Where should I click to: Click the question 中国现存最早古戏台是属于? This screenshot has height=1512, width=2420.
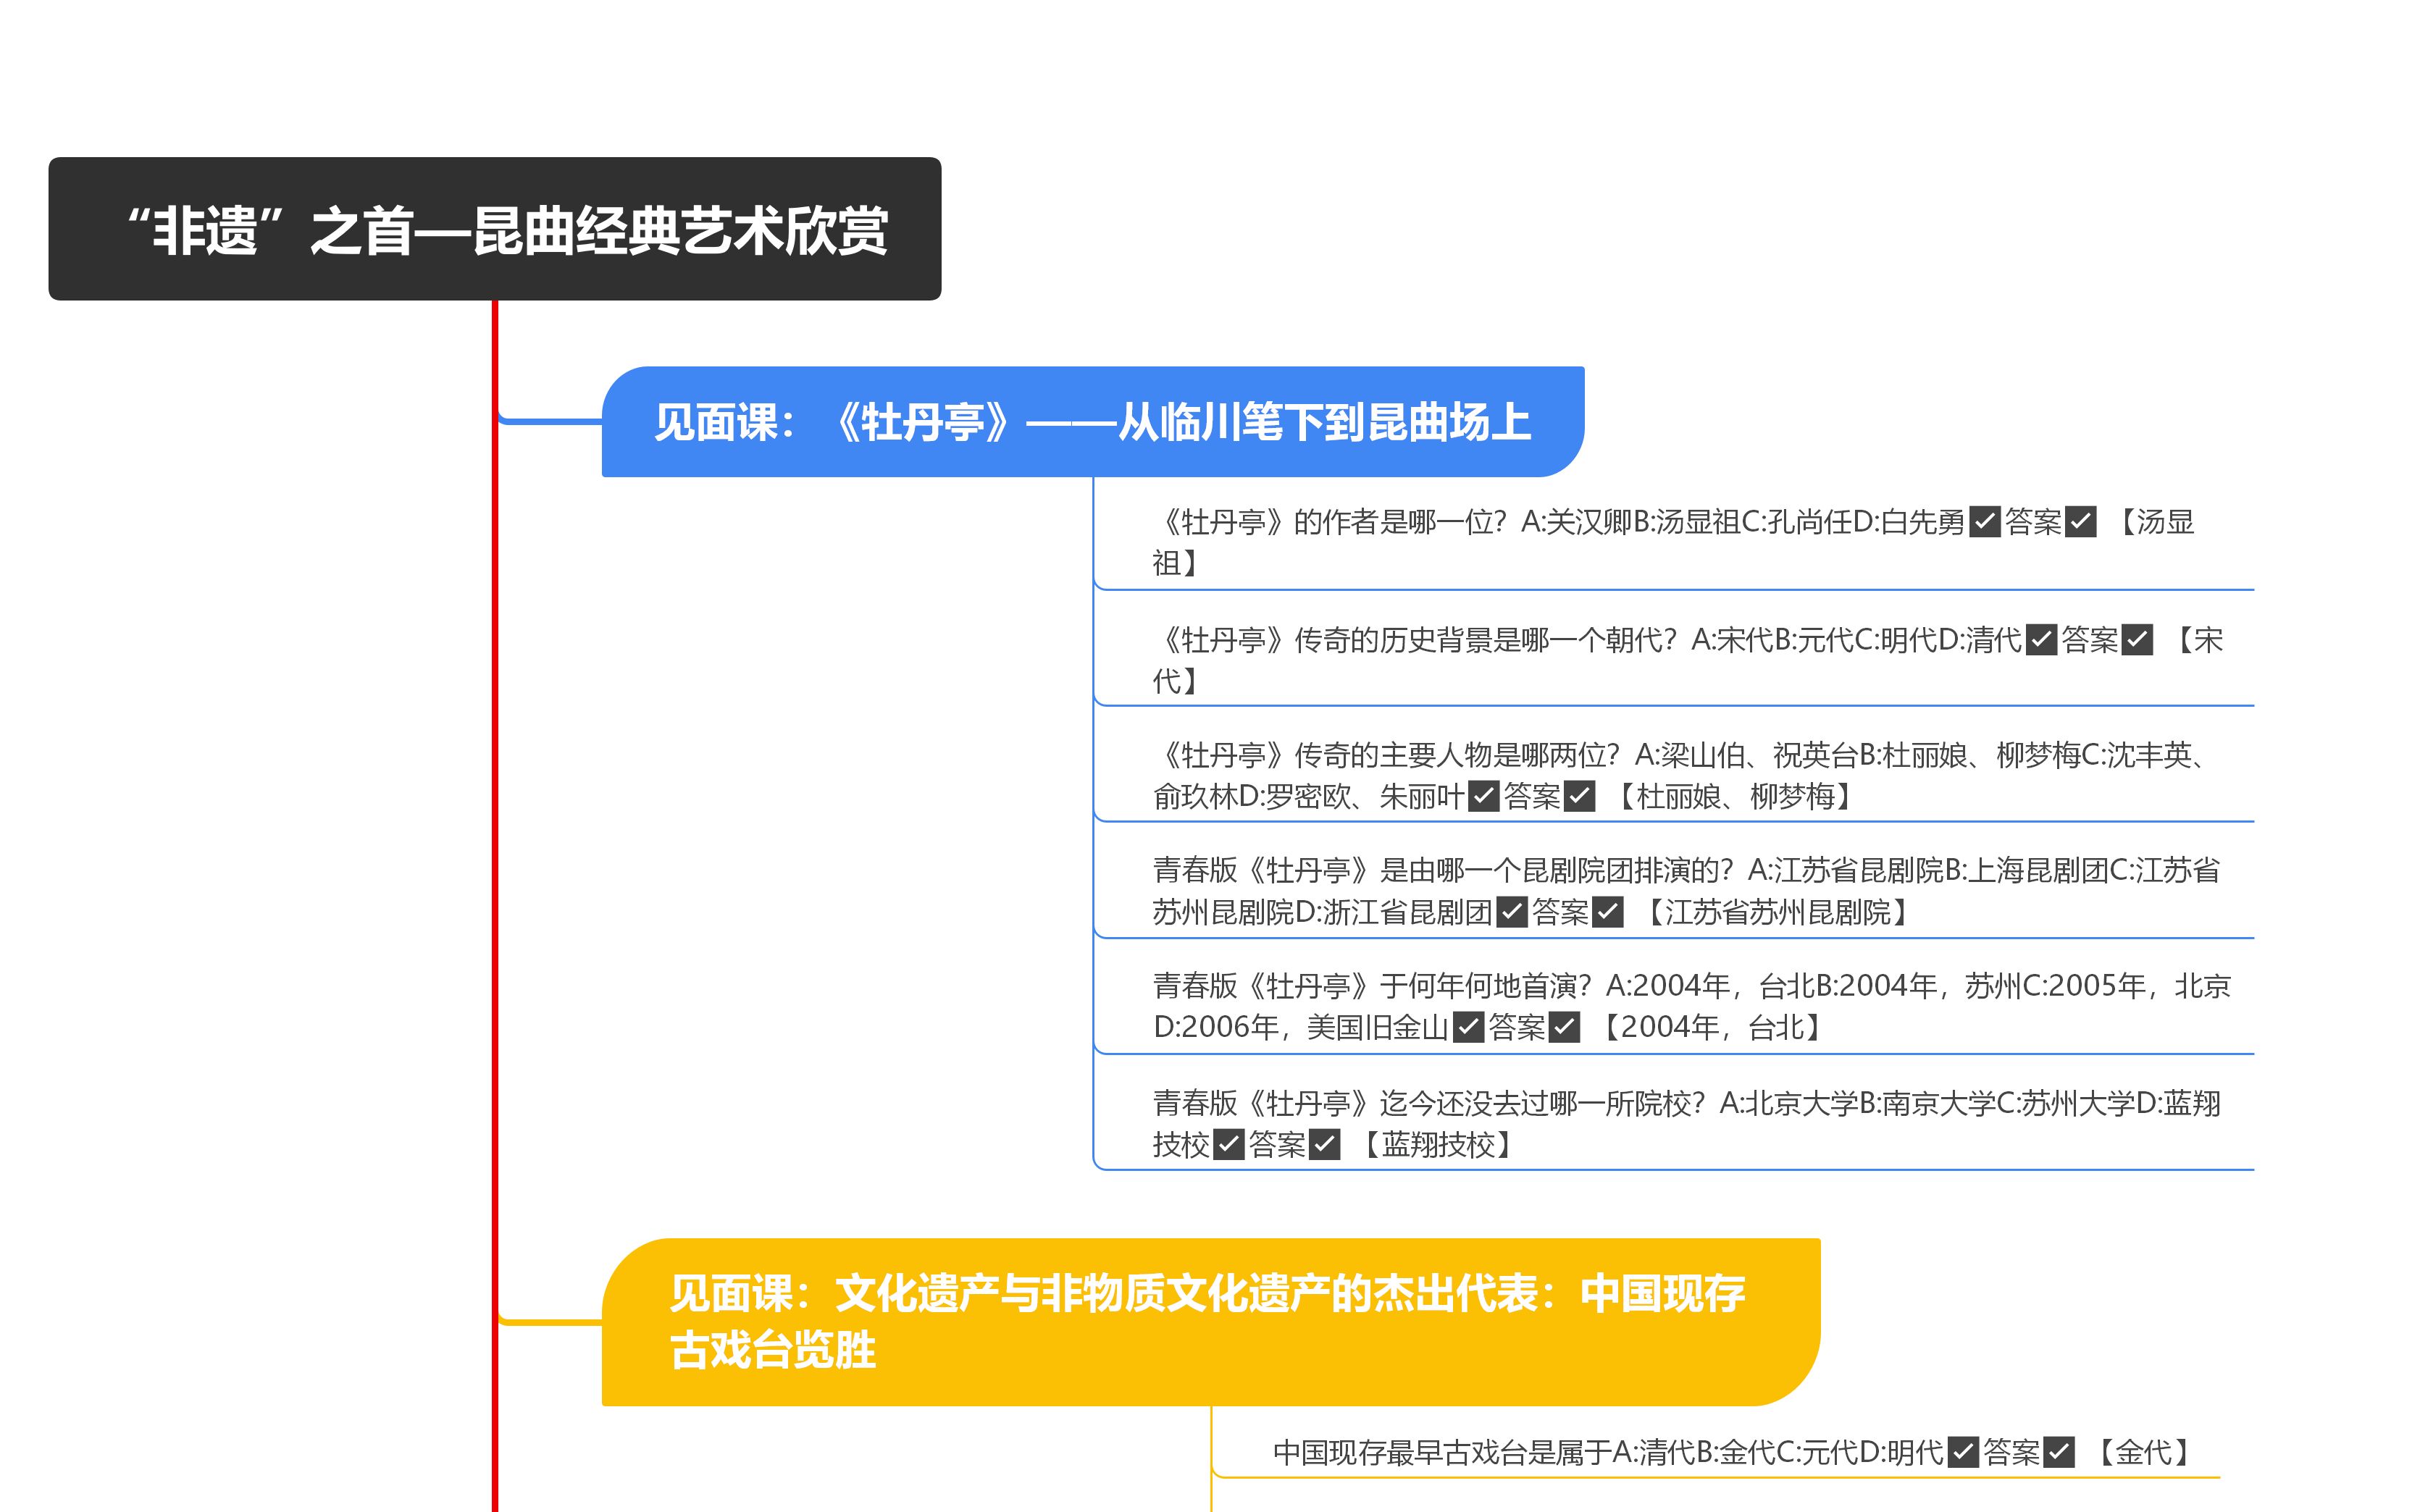1732,1452
